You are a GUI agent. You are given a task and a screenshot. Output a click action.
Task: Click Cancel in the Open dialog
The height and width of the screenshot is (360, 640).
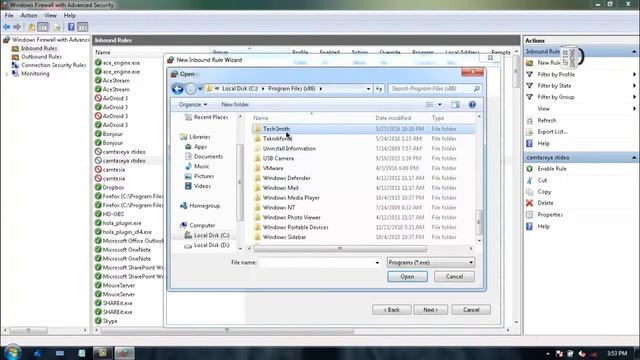point(454,277)
